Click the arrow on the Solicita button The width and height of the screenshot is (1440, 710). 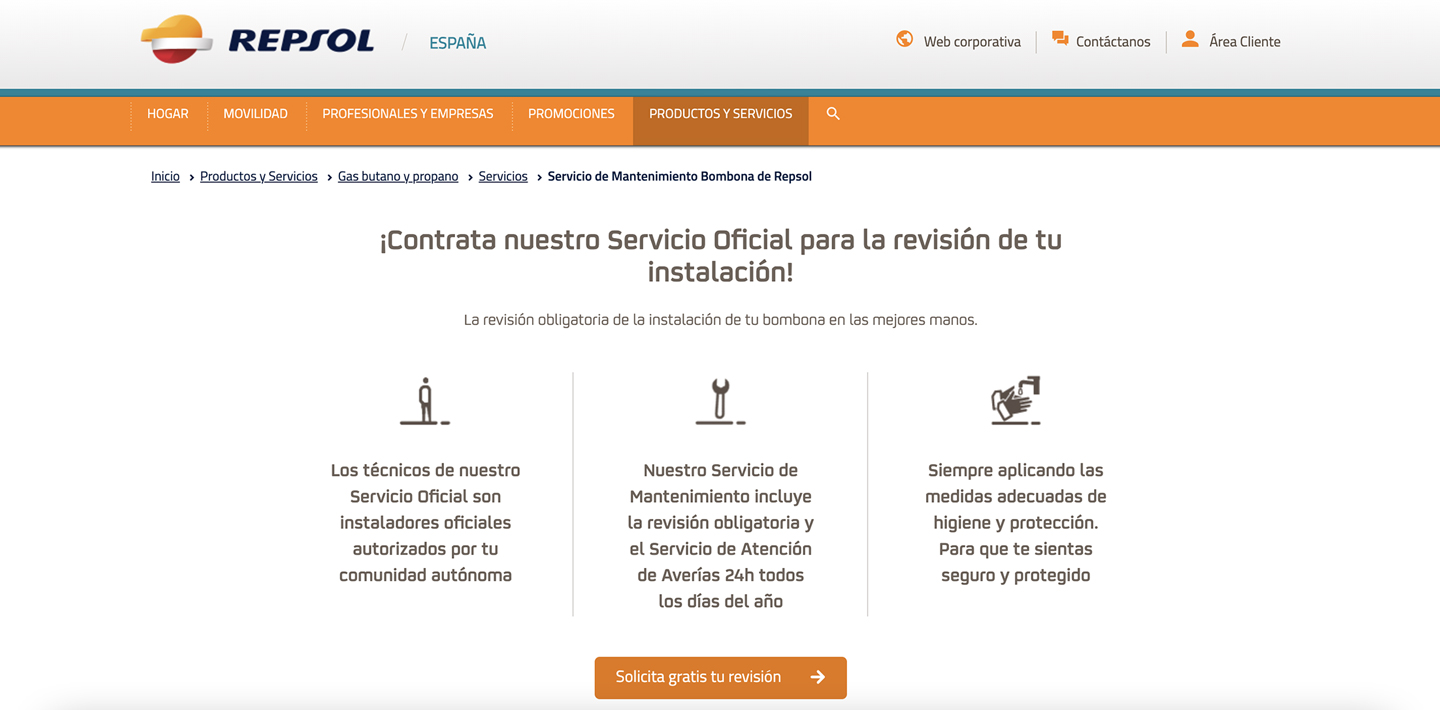click(x=818, y=677)
